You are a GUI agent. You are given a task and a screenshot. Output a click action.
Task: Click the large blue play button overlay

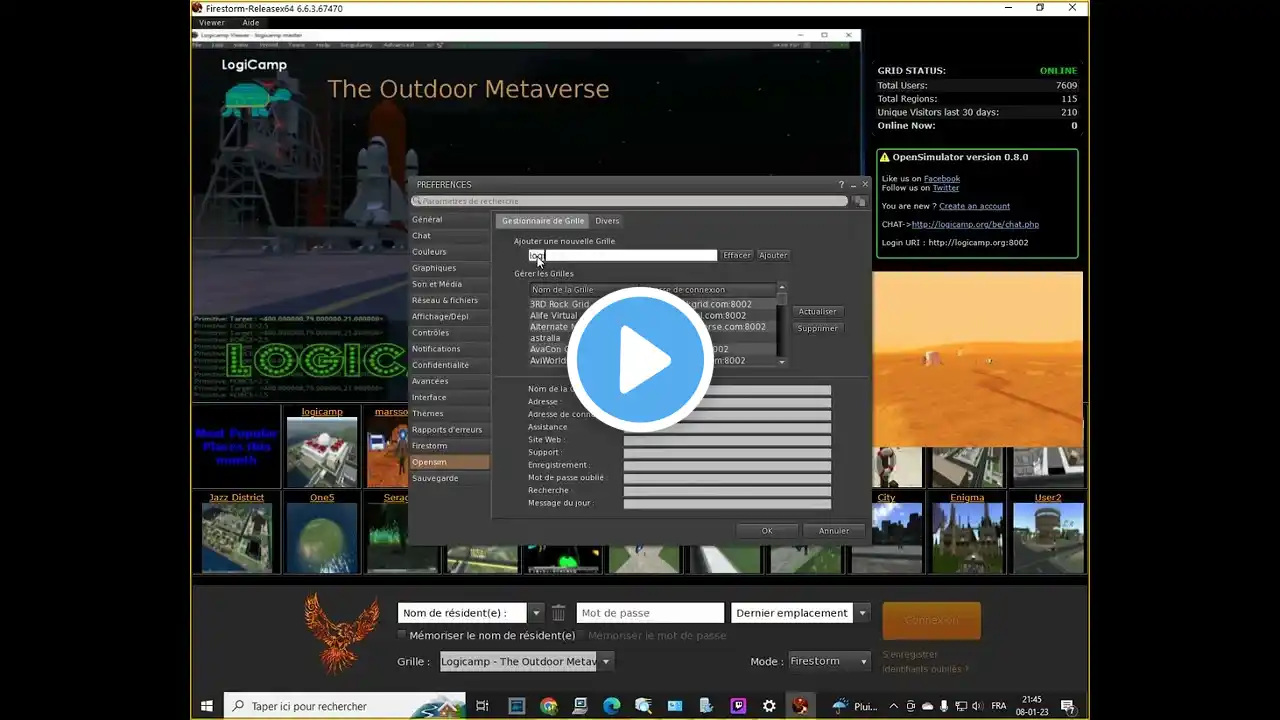tap(640, 360)
